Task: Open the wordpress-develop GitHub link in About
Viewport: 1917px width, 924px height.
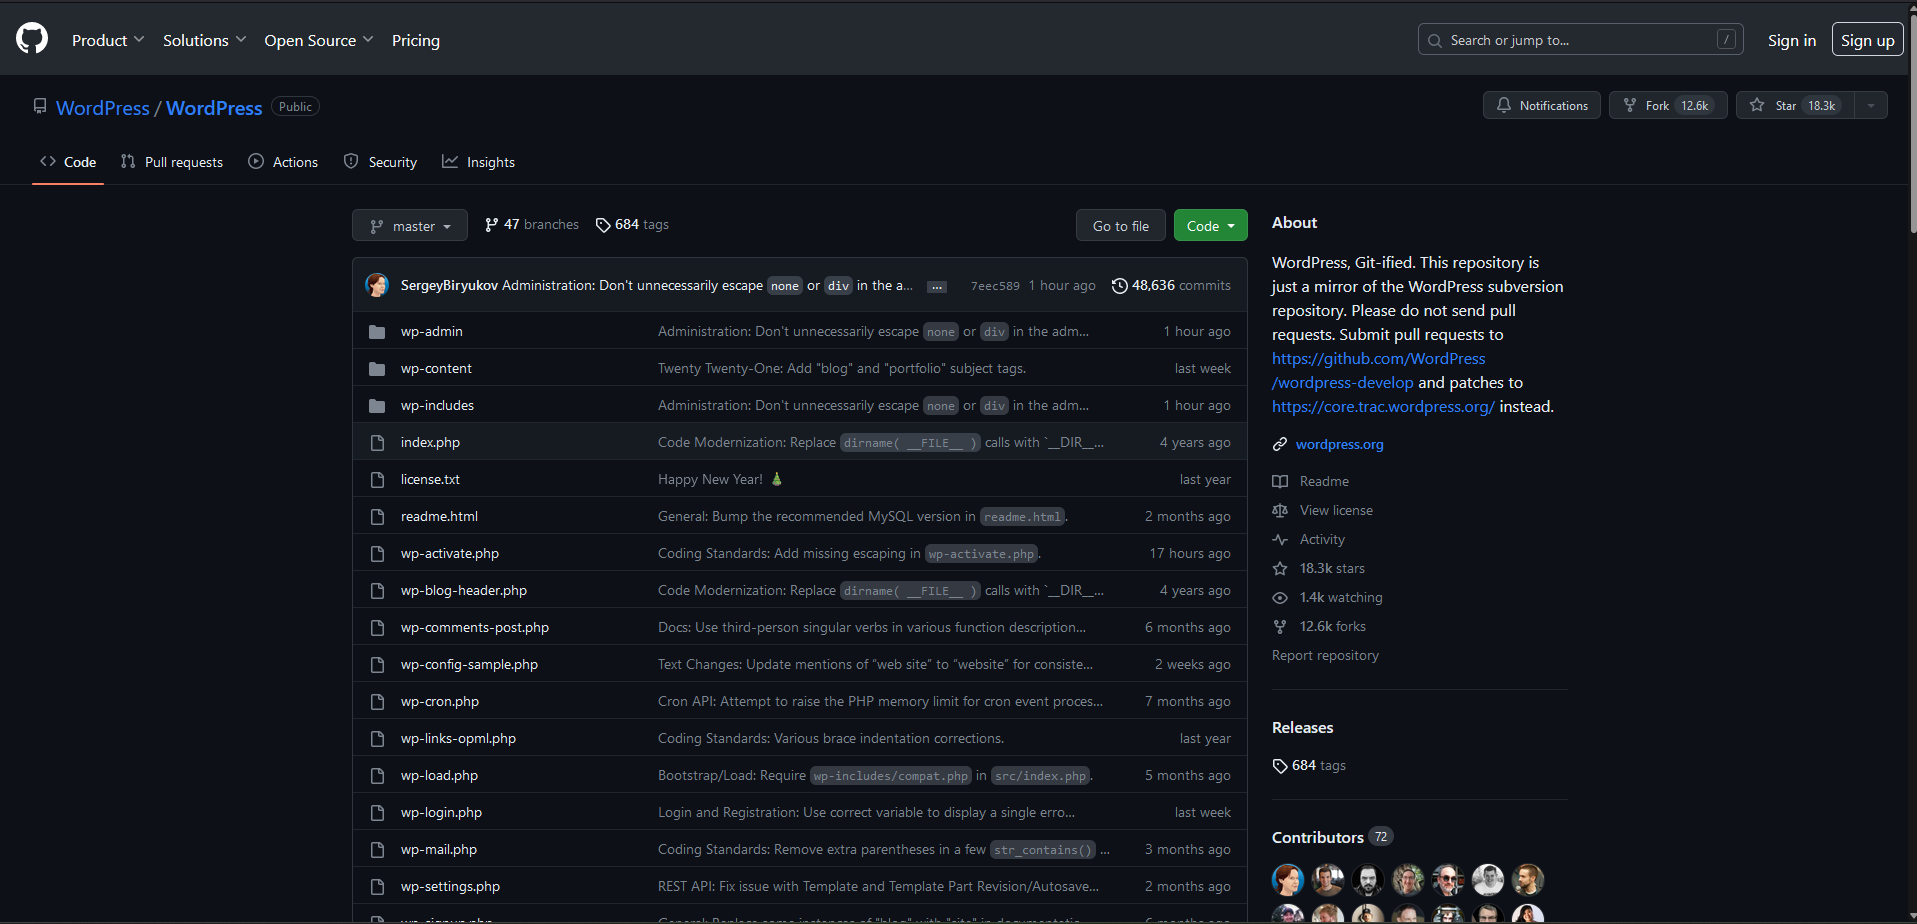Action: click(1379, 371)
